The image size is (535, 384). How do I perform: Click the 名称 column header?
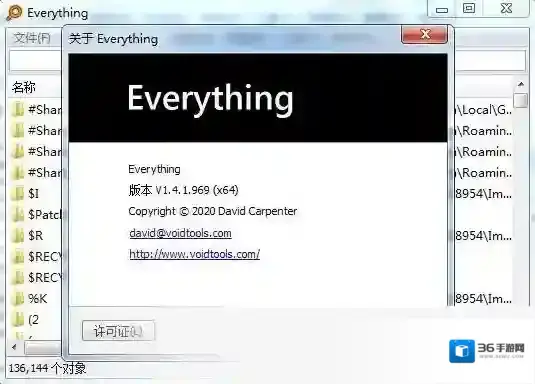point(24,87)
